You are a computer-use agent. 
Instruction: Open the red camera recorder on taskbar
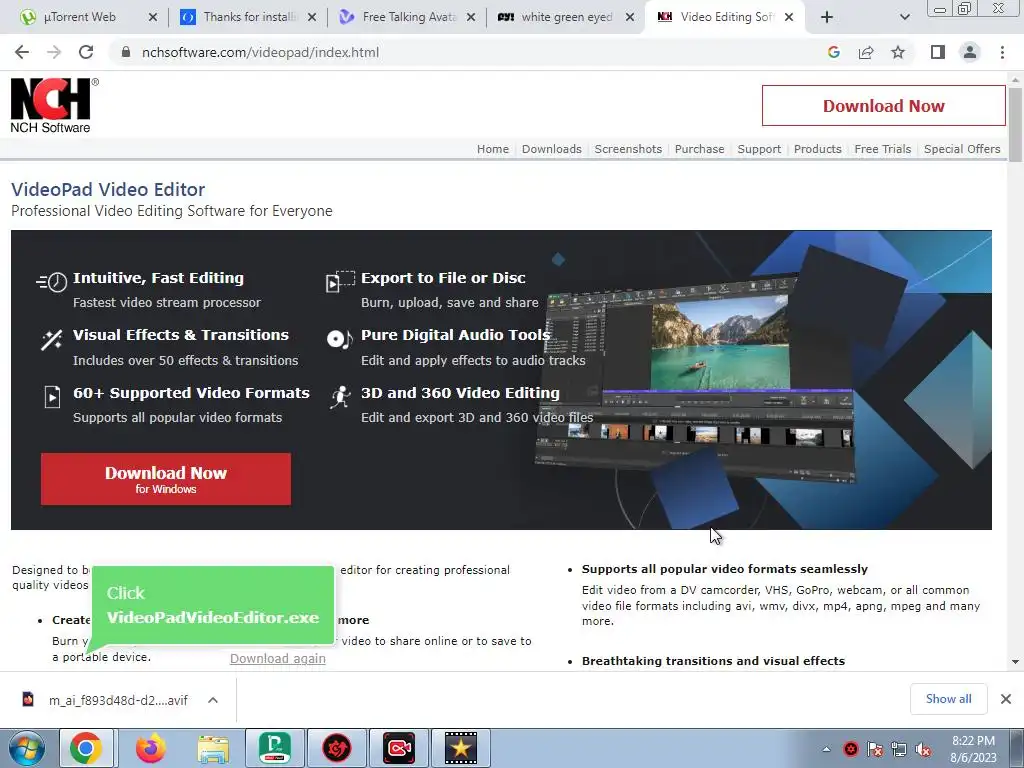[399, 748]
